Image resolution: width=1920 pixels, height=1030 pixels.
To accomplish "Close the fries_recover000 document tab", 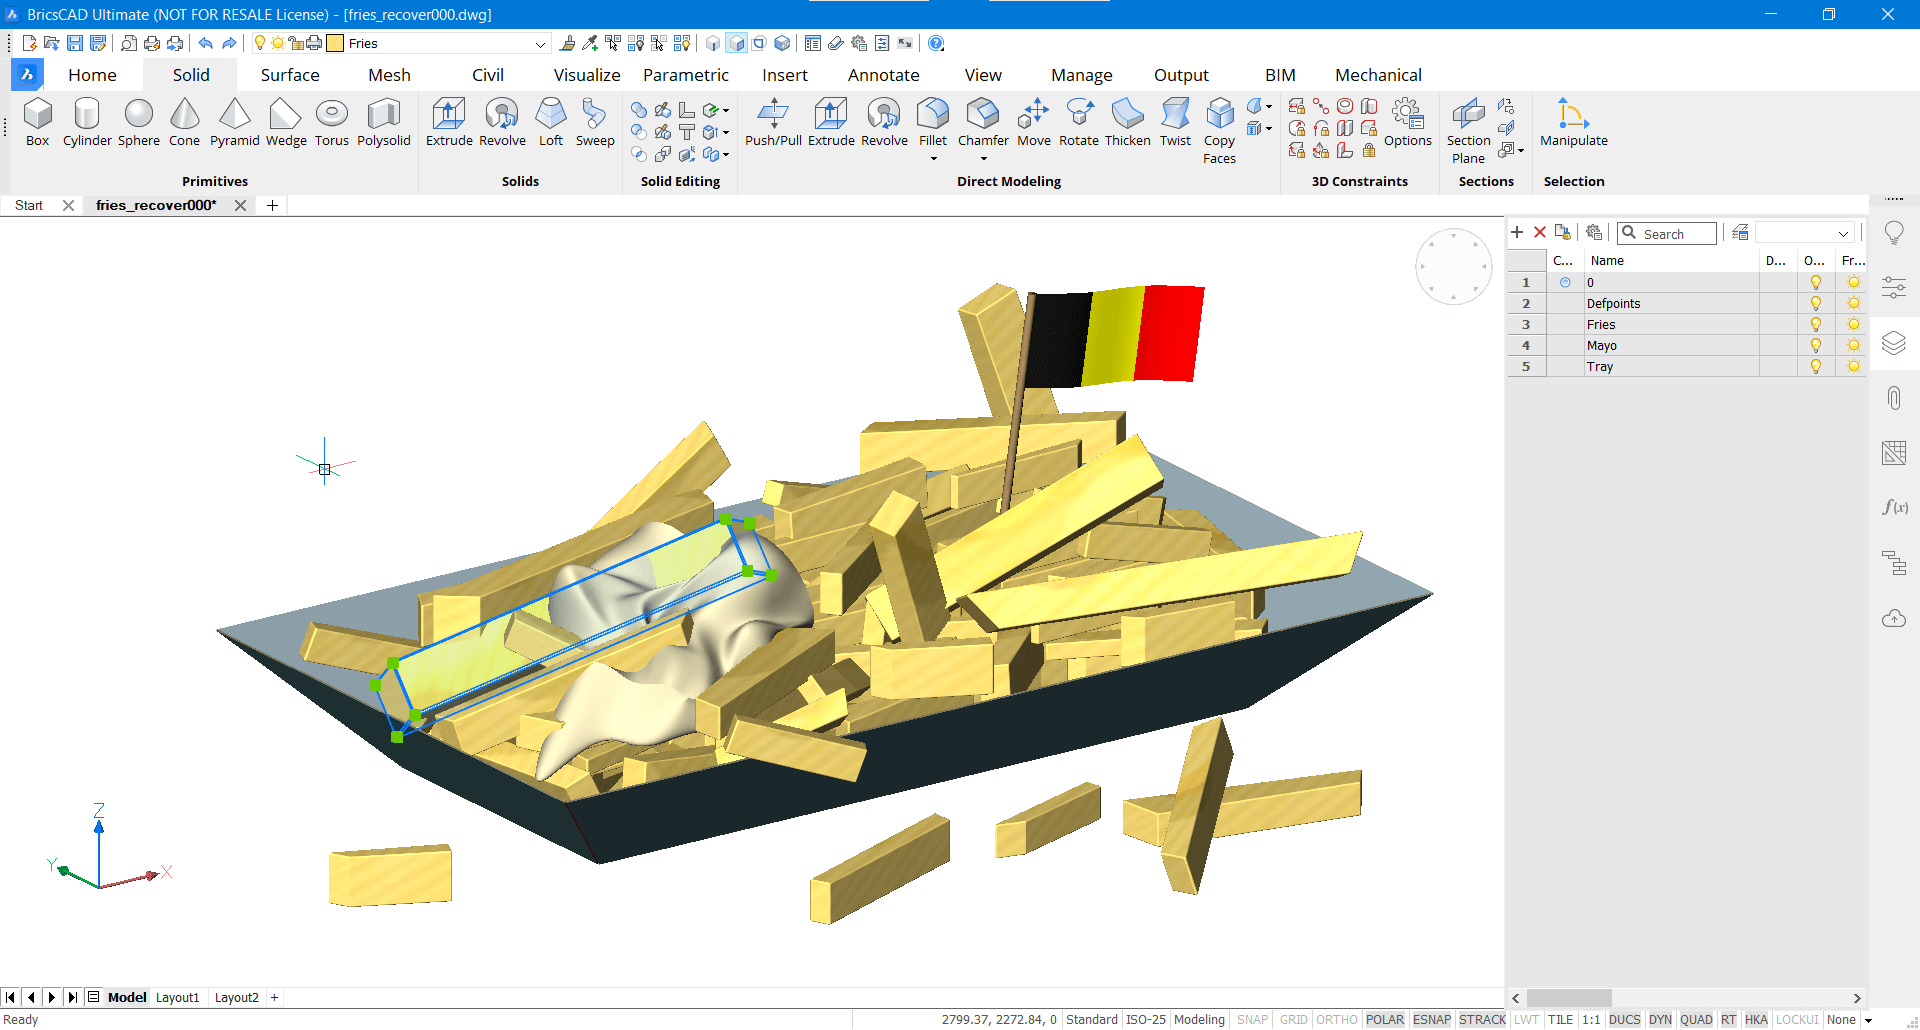I will 240,205.
